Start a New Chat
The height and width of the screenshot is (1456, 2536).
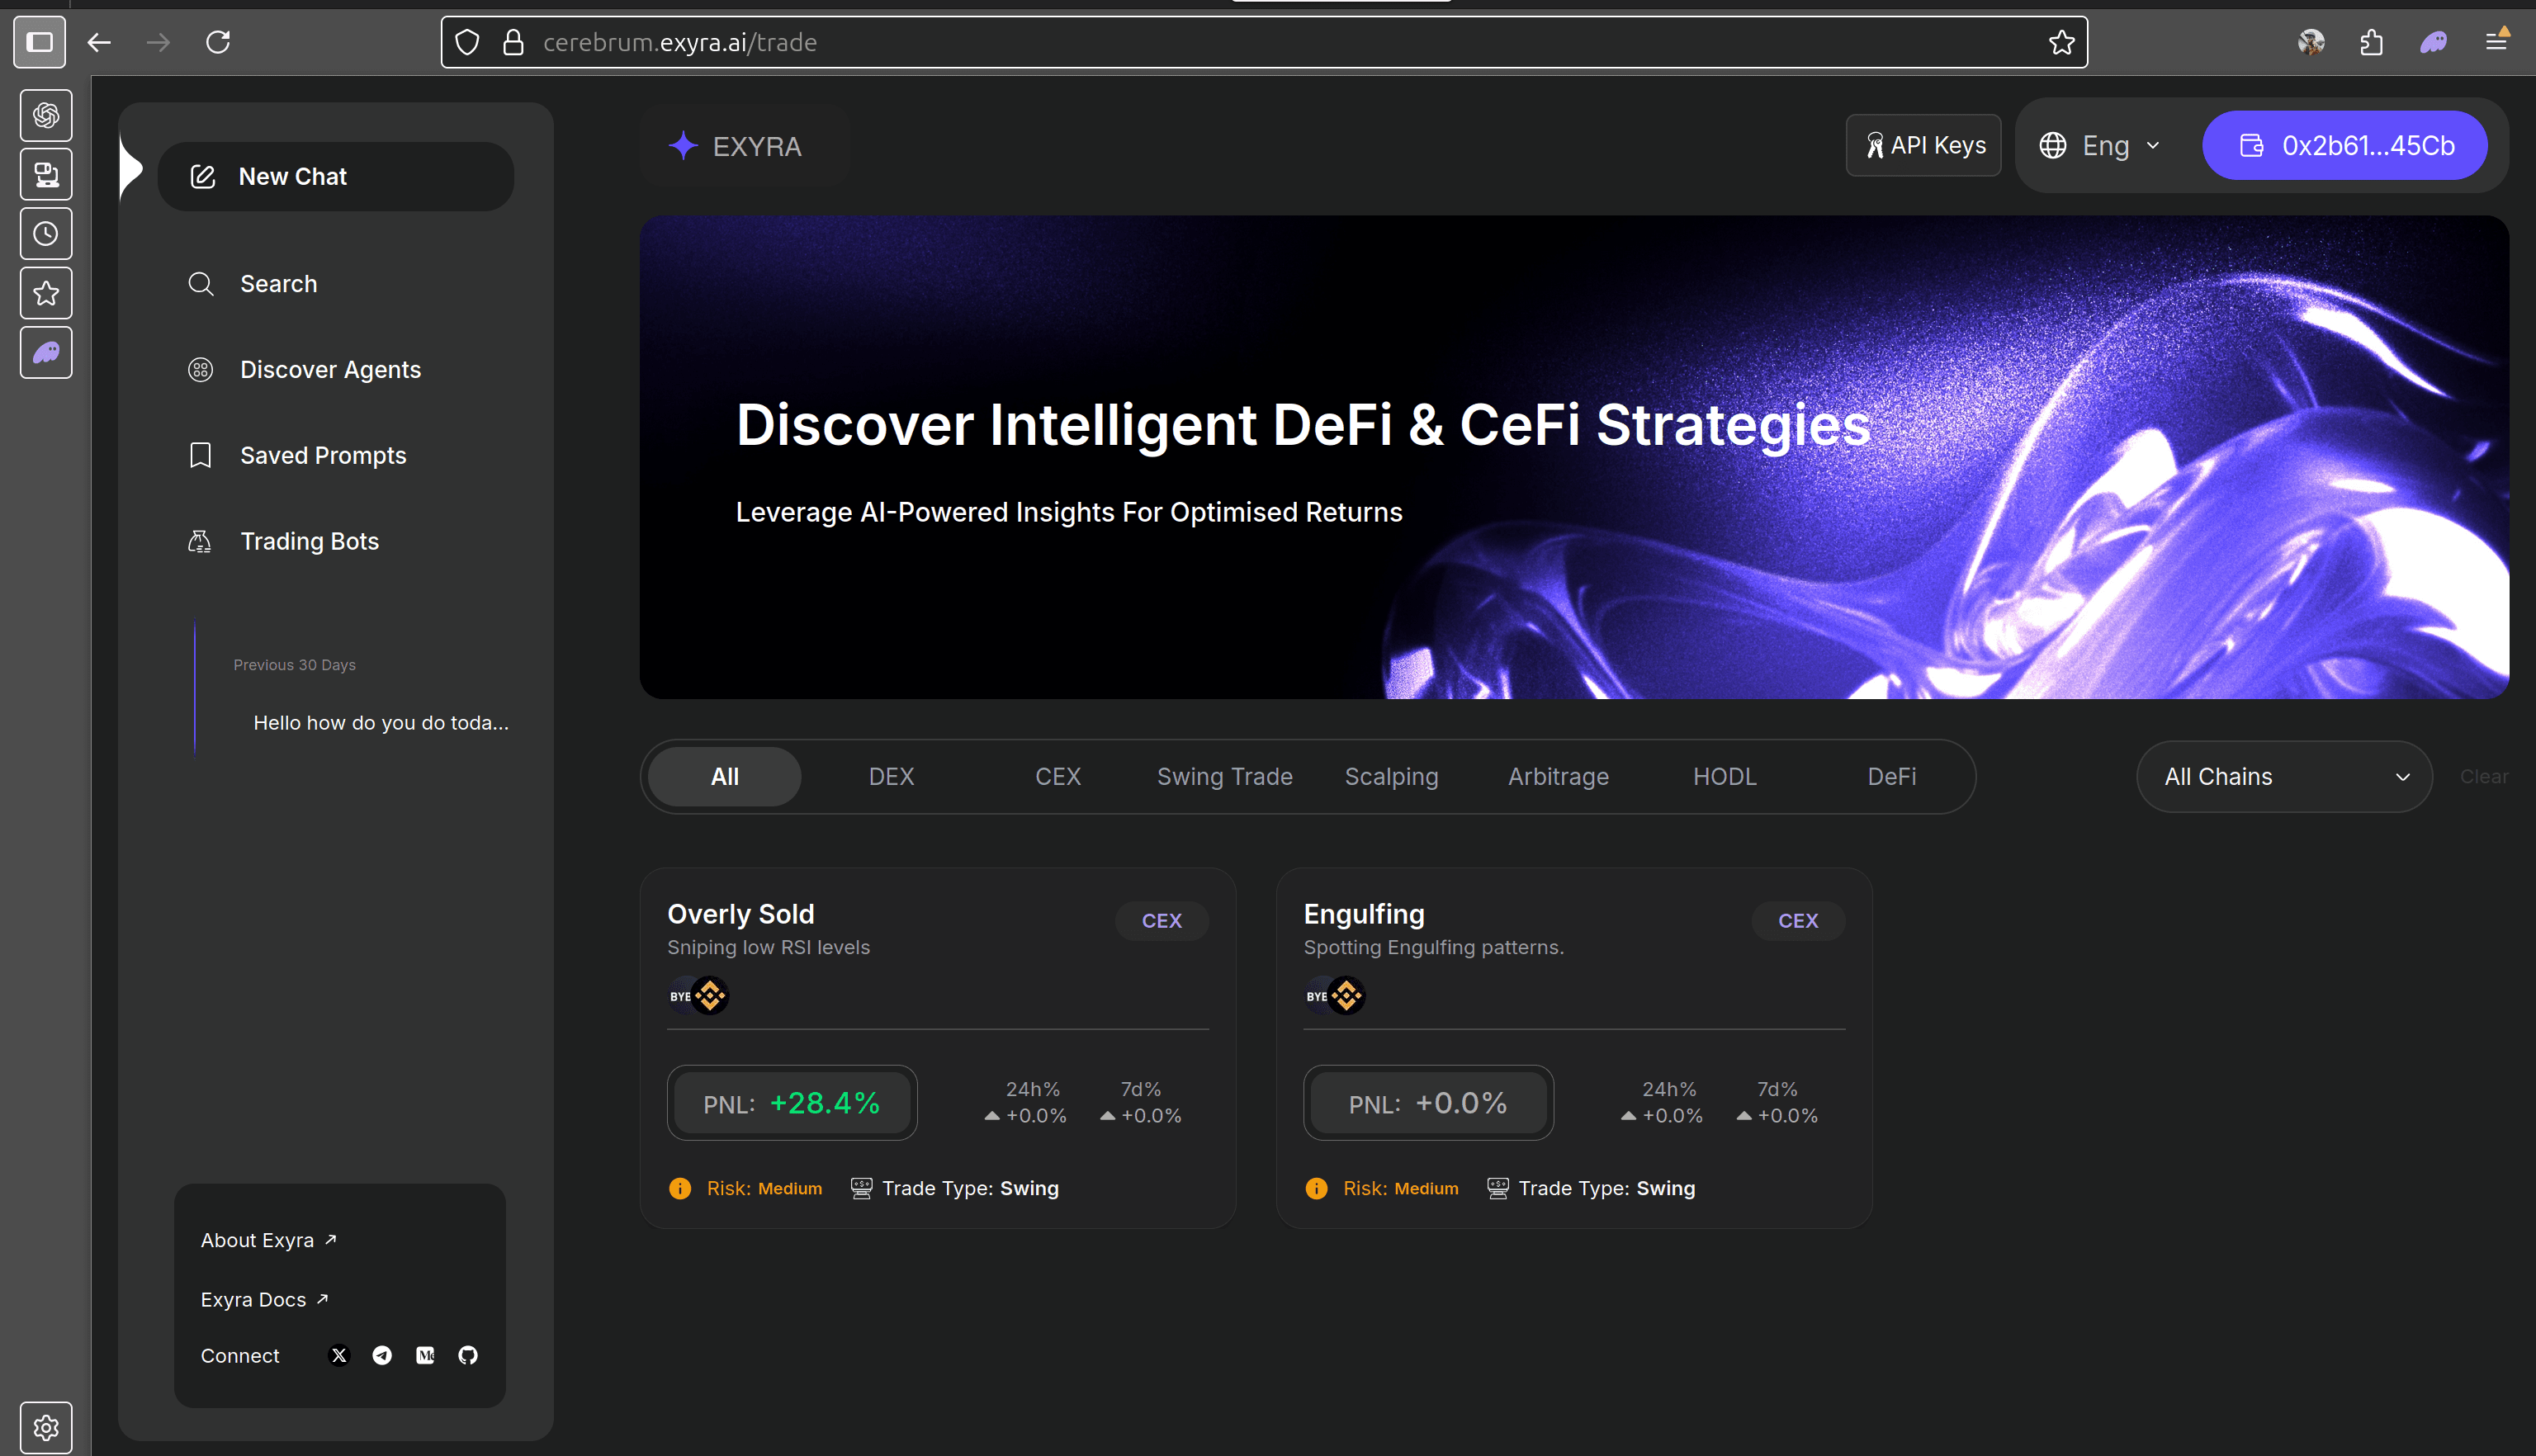tap(336, 176)
